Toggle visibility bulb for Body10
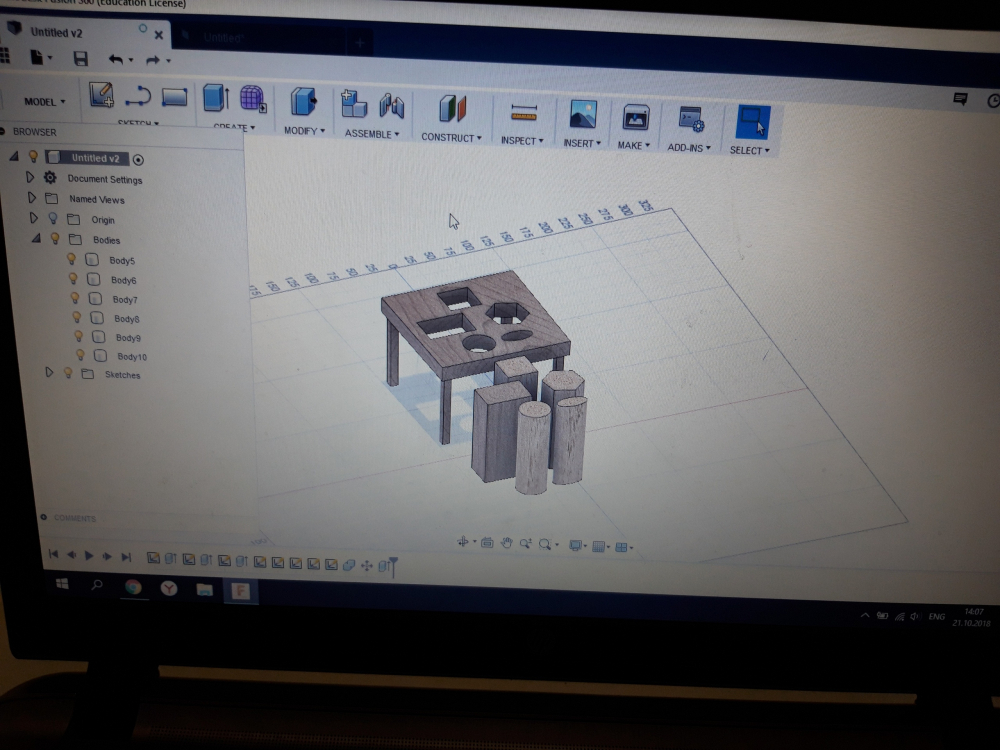 (x=80, y=355)
